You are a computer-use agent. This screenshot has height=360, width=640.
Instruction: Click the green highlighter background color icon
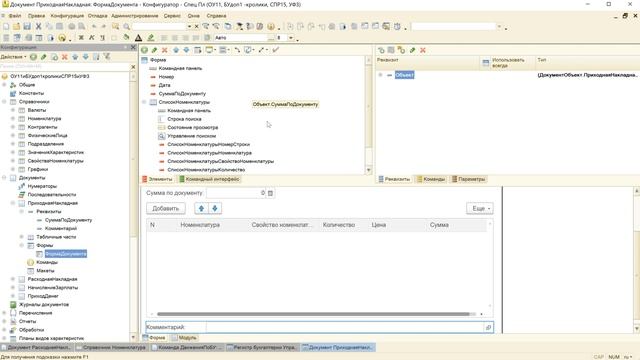[151, 38]
